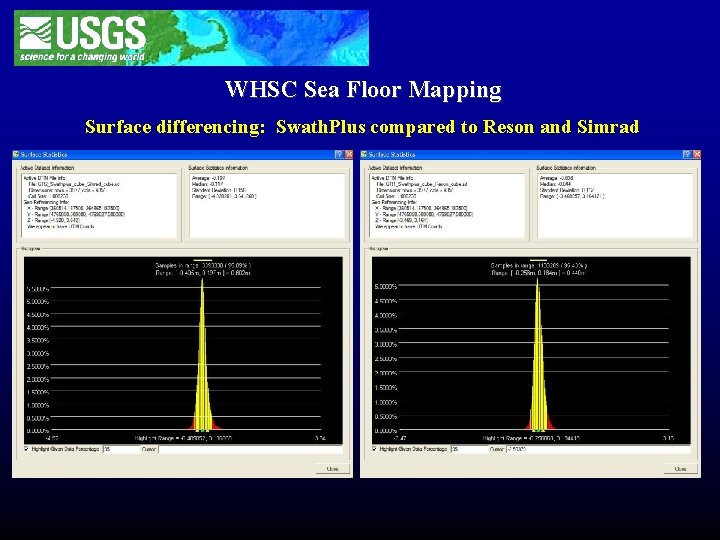Click the Swathplus Simrad file name line in left window
720x540 pixels.
point(73,184)
